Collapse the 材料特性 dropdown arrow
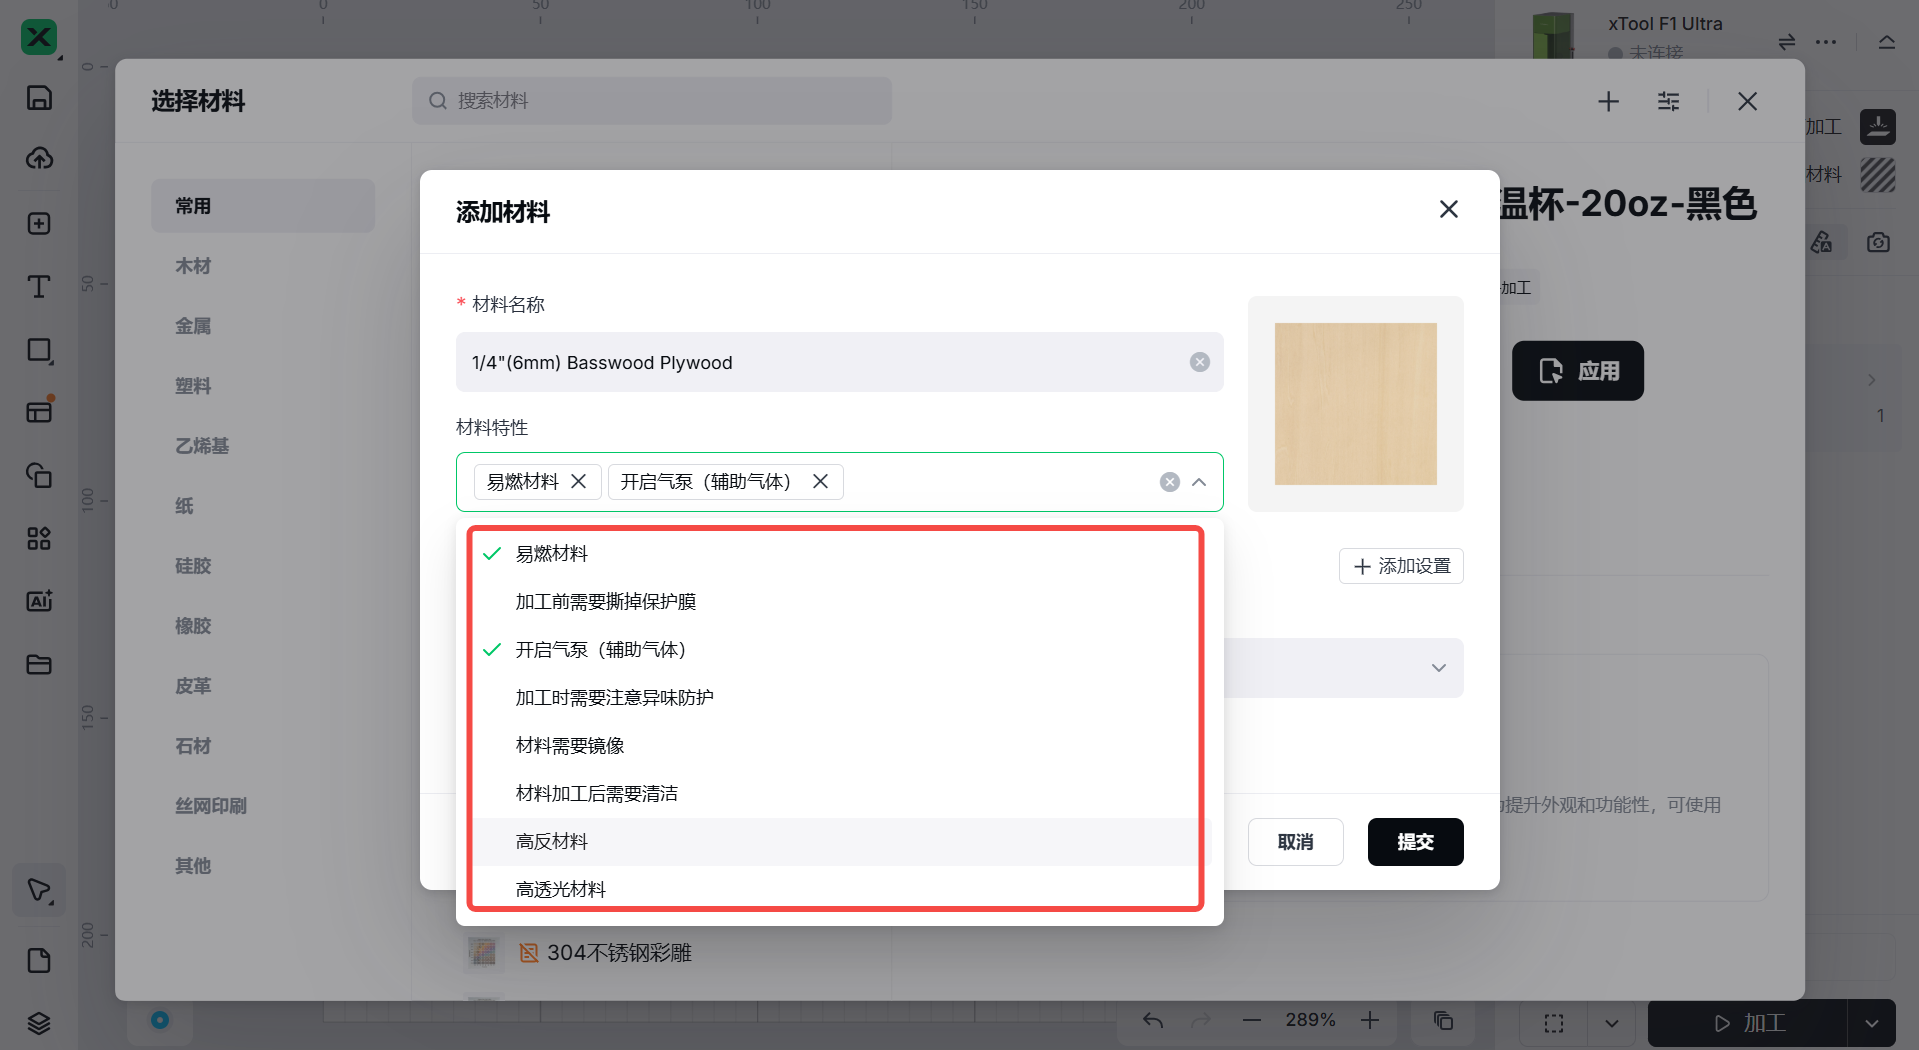1919x1050 pixels. [x=1199, y=482]
